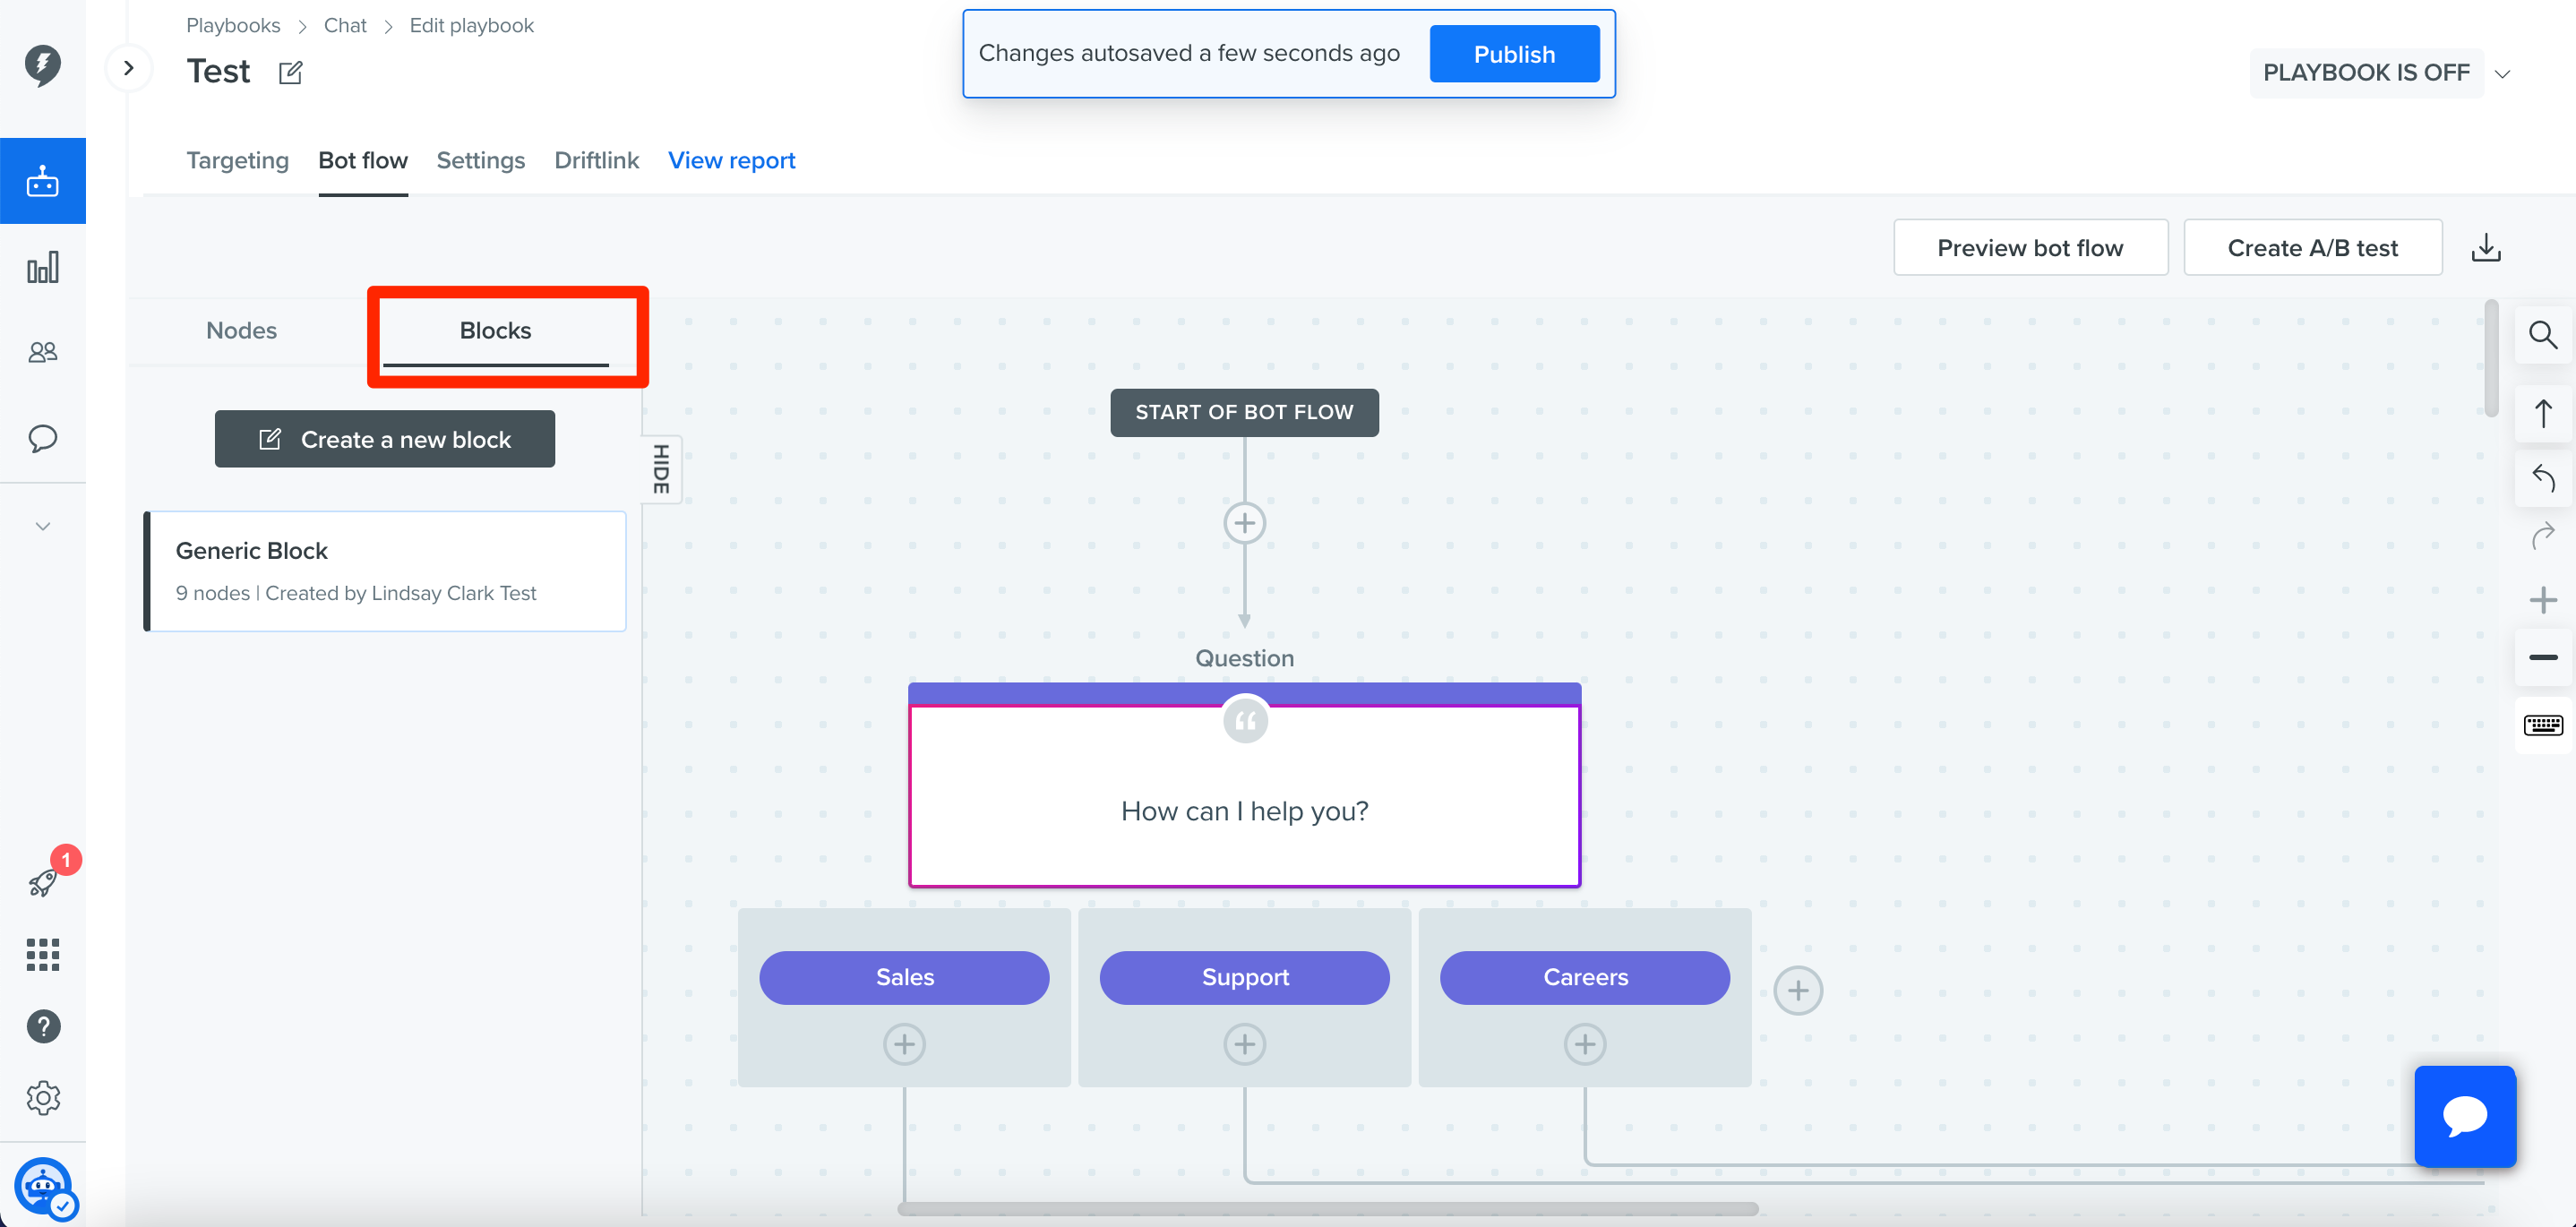The height and width of the screenshot is (1227, 2576).
Task: Zoom out on the canvas
Action: pyautogui.click(x=2543, y=657)
